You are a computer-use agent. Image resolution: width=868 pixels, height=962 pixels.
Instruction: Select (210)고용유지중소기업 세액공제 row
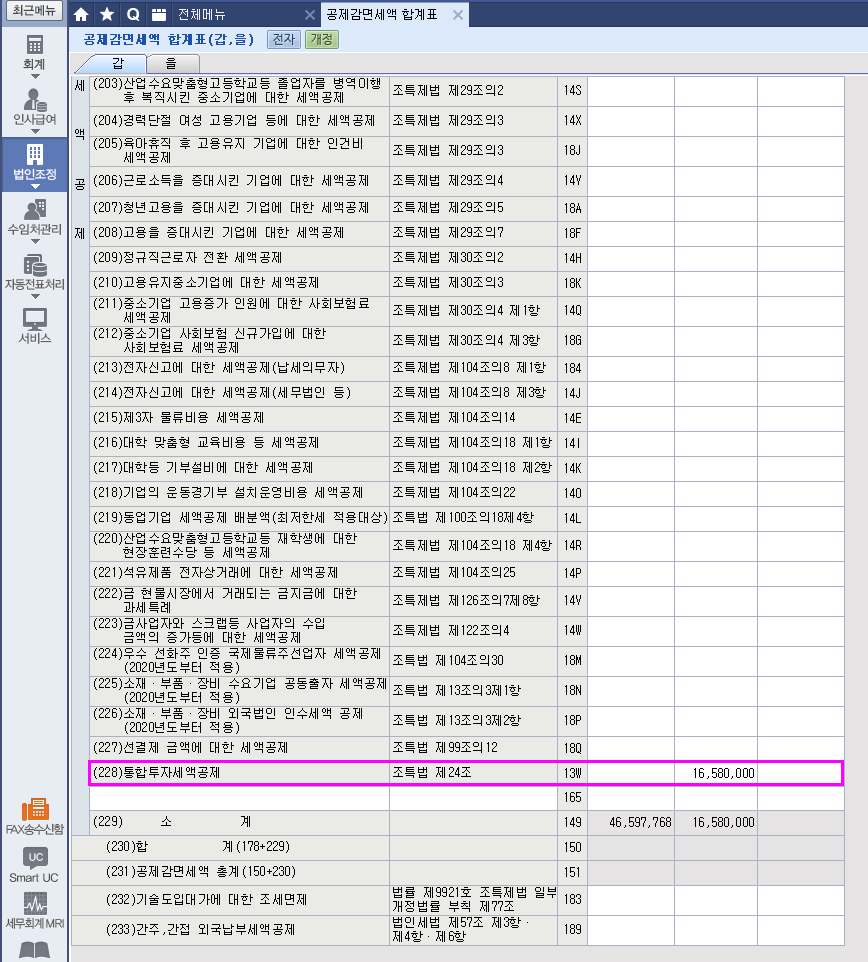click(x=466, y=283)
